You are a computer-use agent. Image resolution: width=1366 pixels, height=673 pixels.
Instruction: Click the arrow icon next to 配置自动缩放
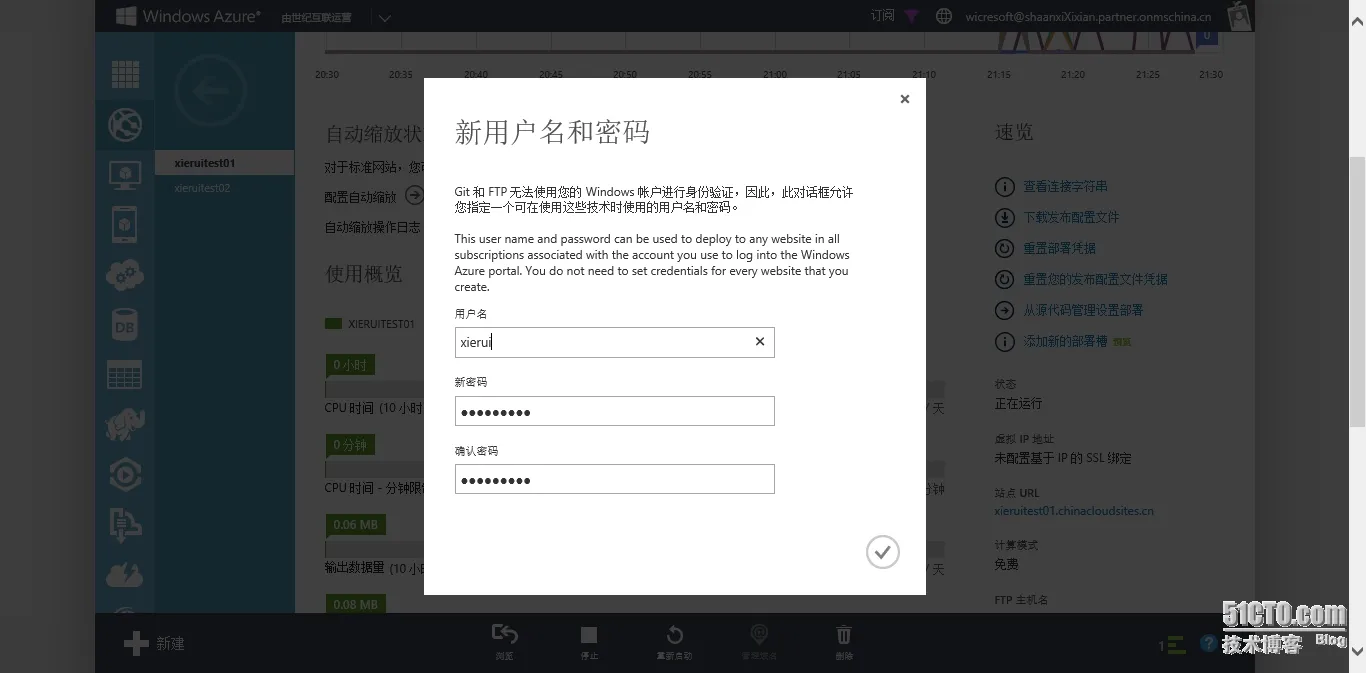(x=414, y=196)
